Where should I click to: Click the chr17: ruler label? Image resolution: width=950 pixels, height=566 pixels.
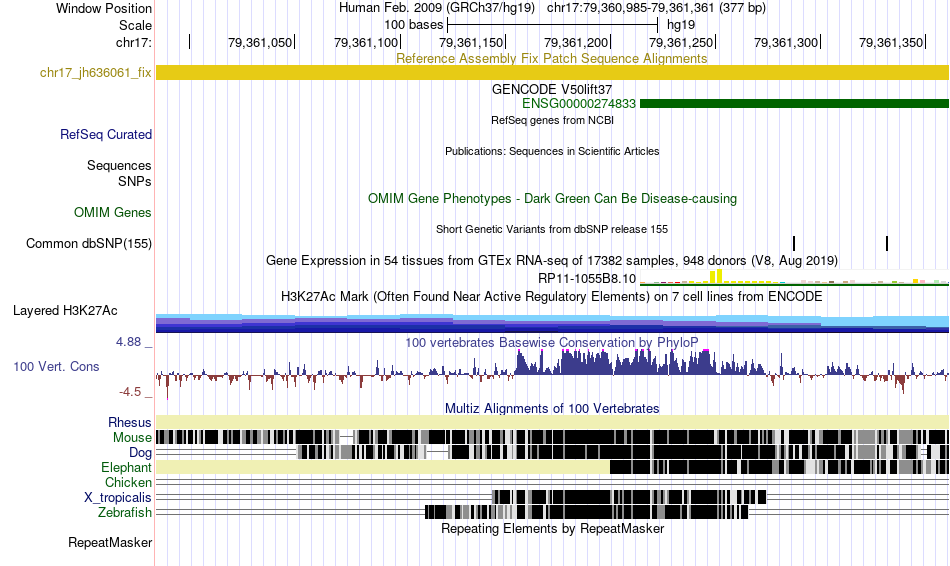click(x=134, y=42)
